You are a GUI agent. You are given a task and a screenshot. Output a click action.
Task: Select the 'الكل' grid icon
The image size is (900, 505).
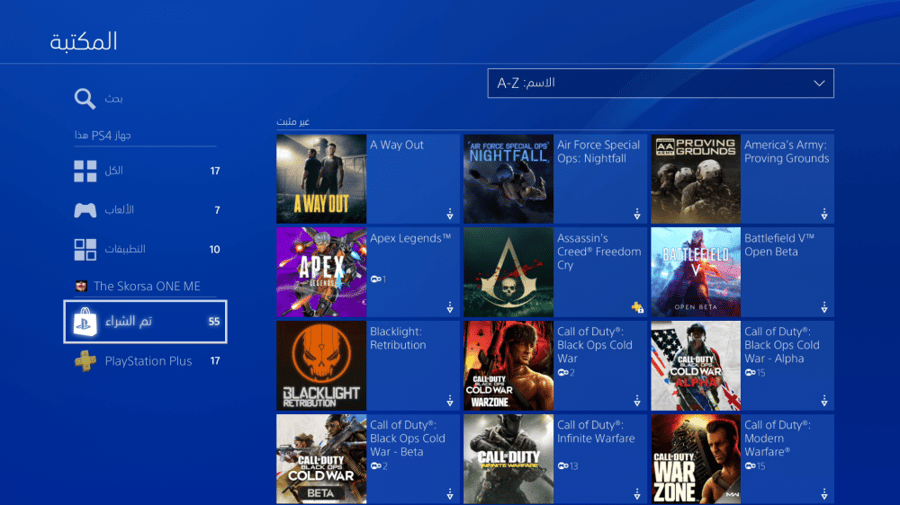[85, 171]
